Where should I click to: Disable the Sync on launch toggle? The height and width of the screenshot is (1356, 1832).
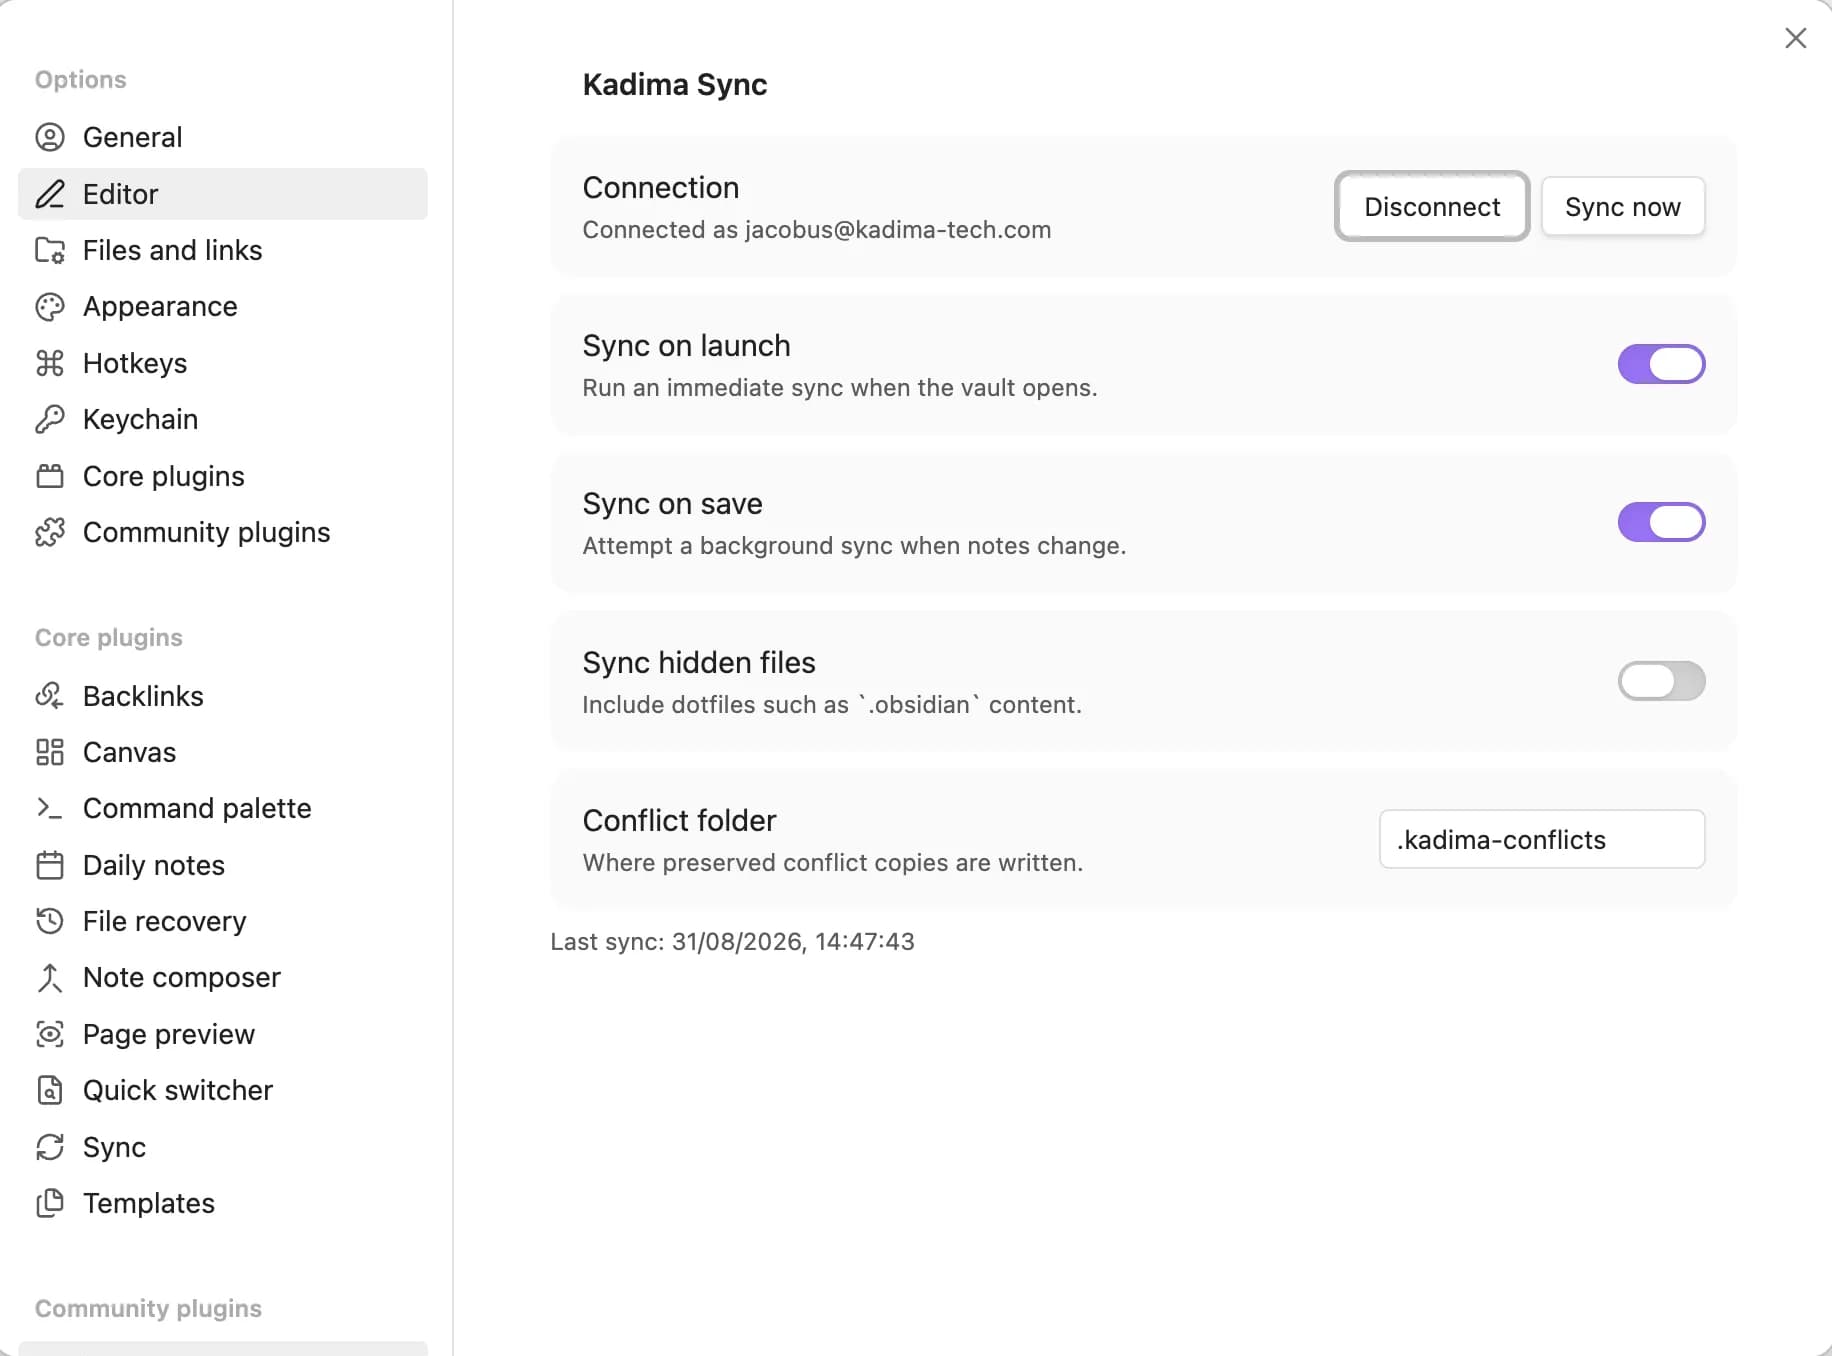1661,364
